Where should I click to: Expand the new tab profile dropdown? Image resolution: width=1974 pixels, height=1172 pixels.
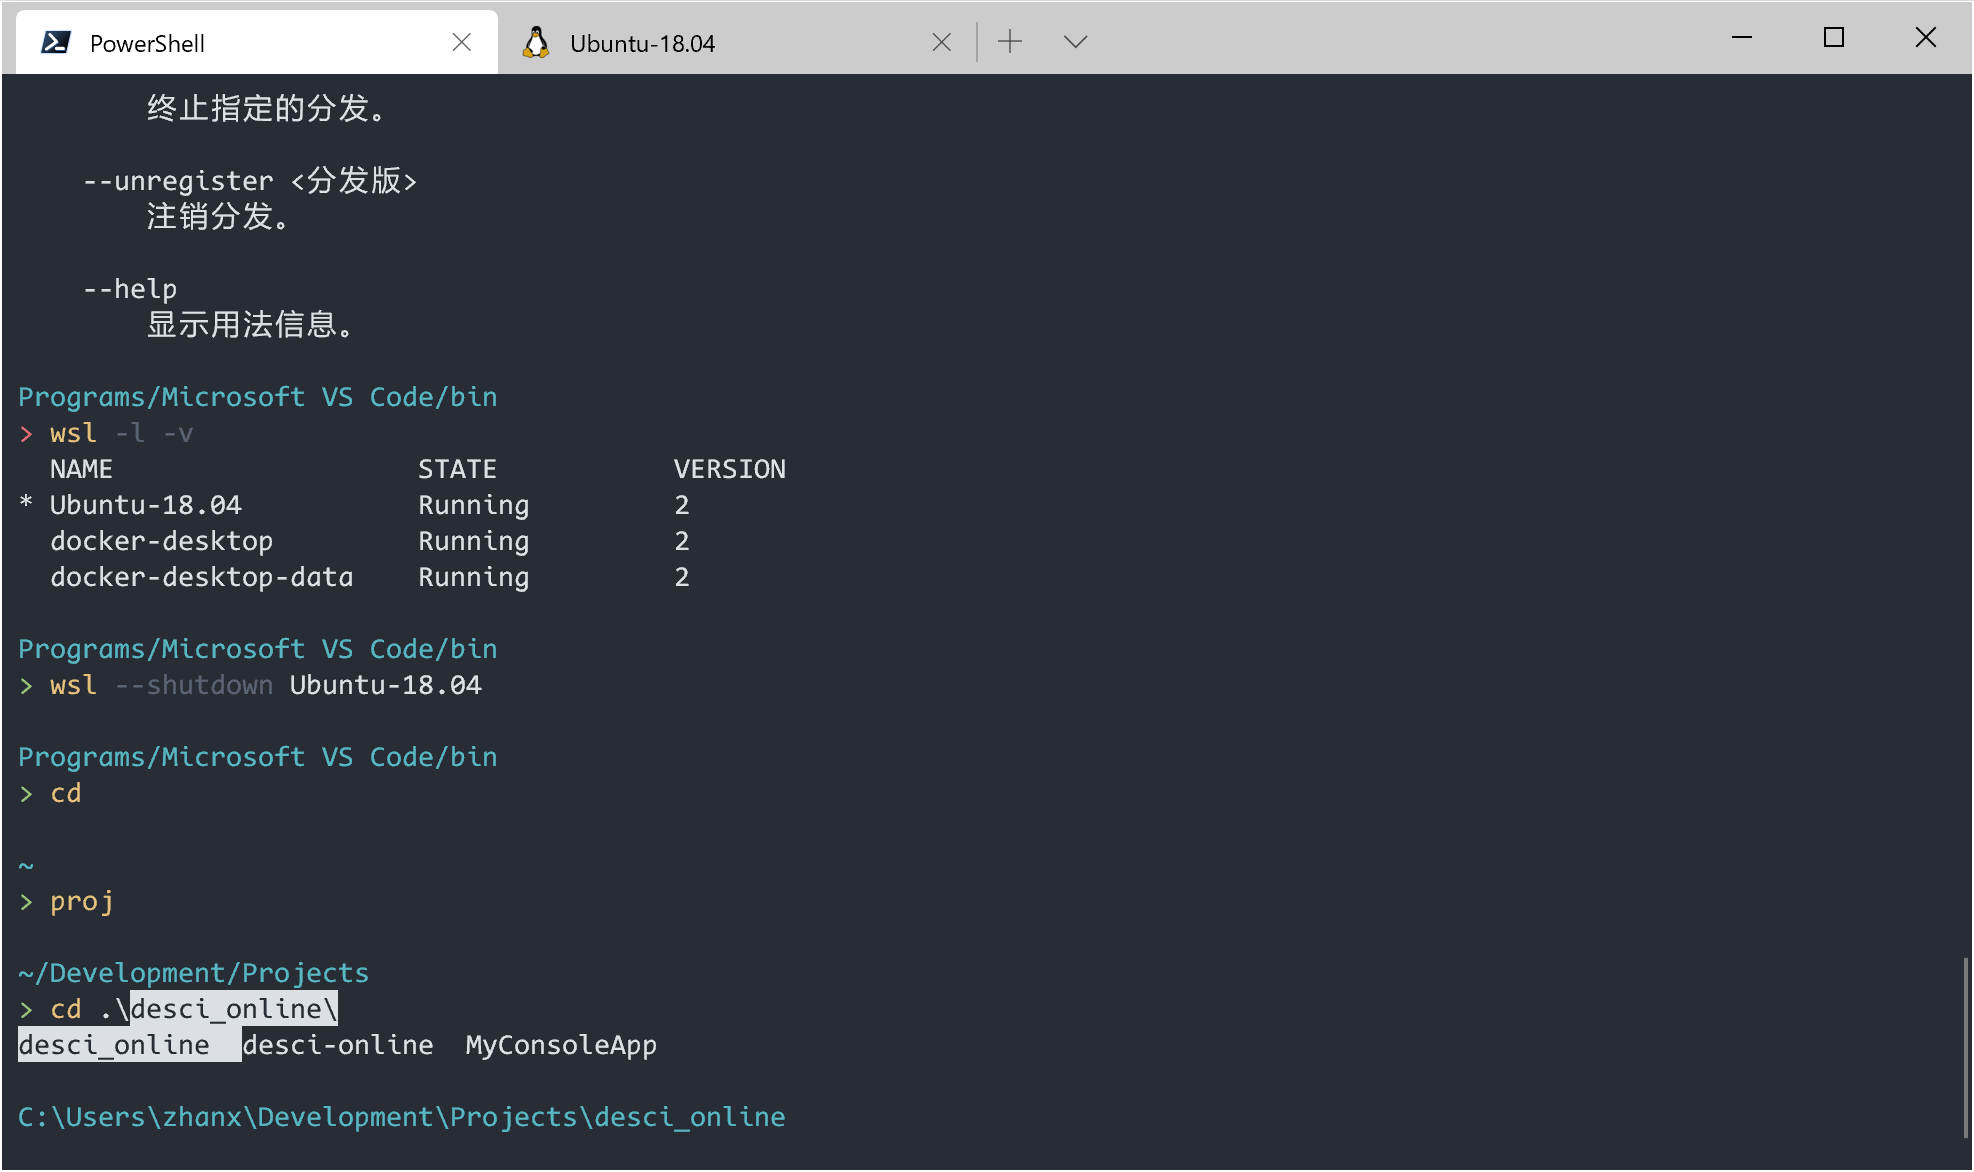[x=1075, y=42]
